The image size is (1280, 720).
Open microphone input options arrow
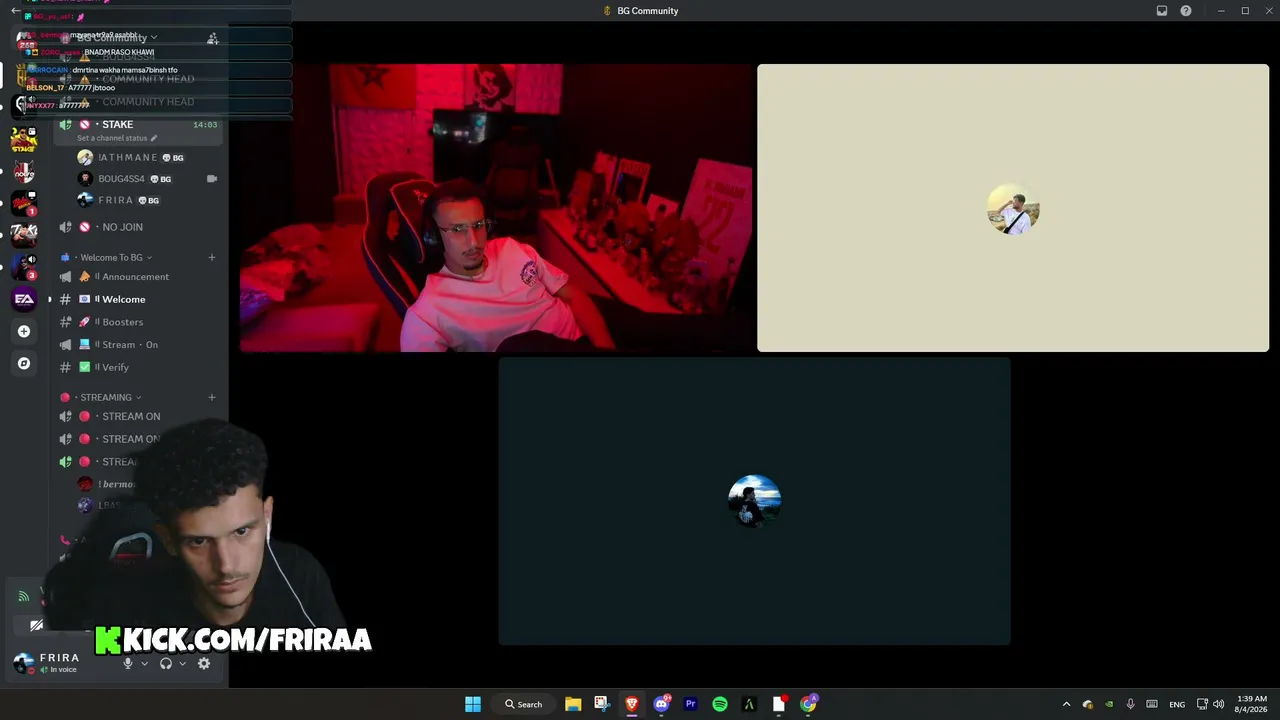point(144,663)
